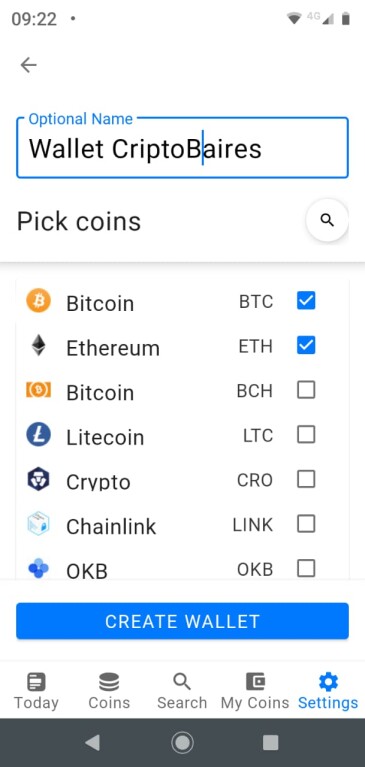Image resolution: width=365 pixels, height=767 pixels.
Task: Tap the back arrow icon
Action: point(28,65)
